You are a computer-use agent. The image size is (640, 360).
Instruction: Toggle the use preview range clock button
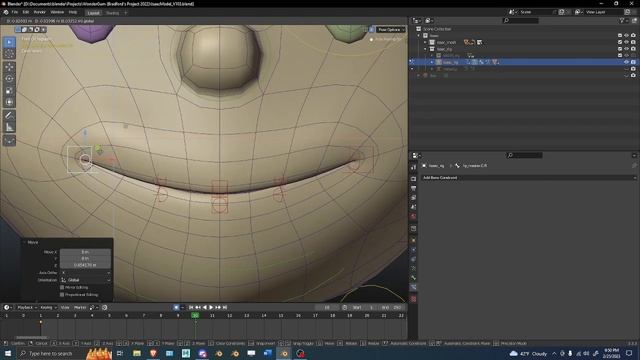click(x=344, y=307)
